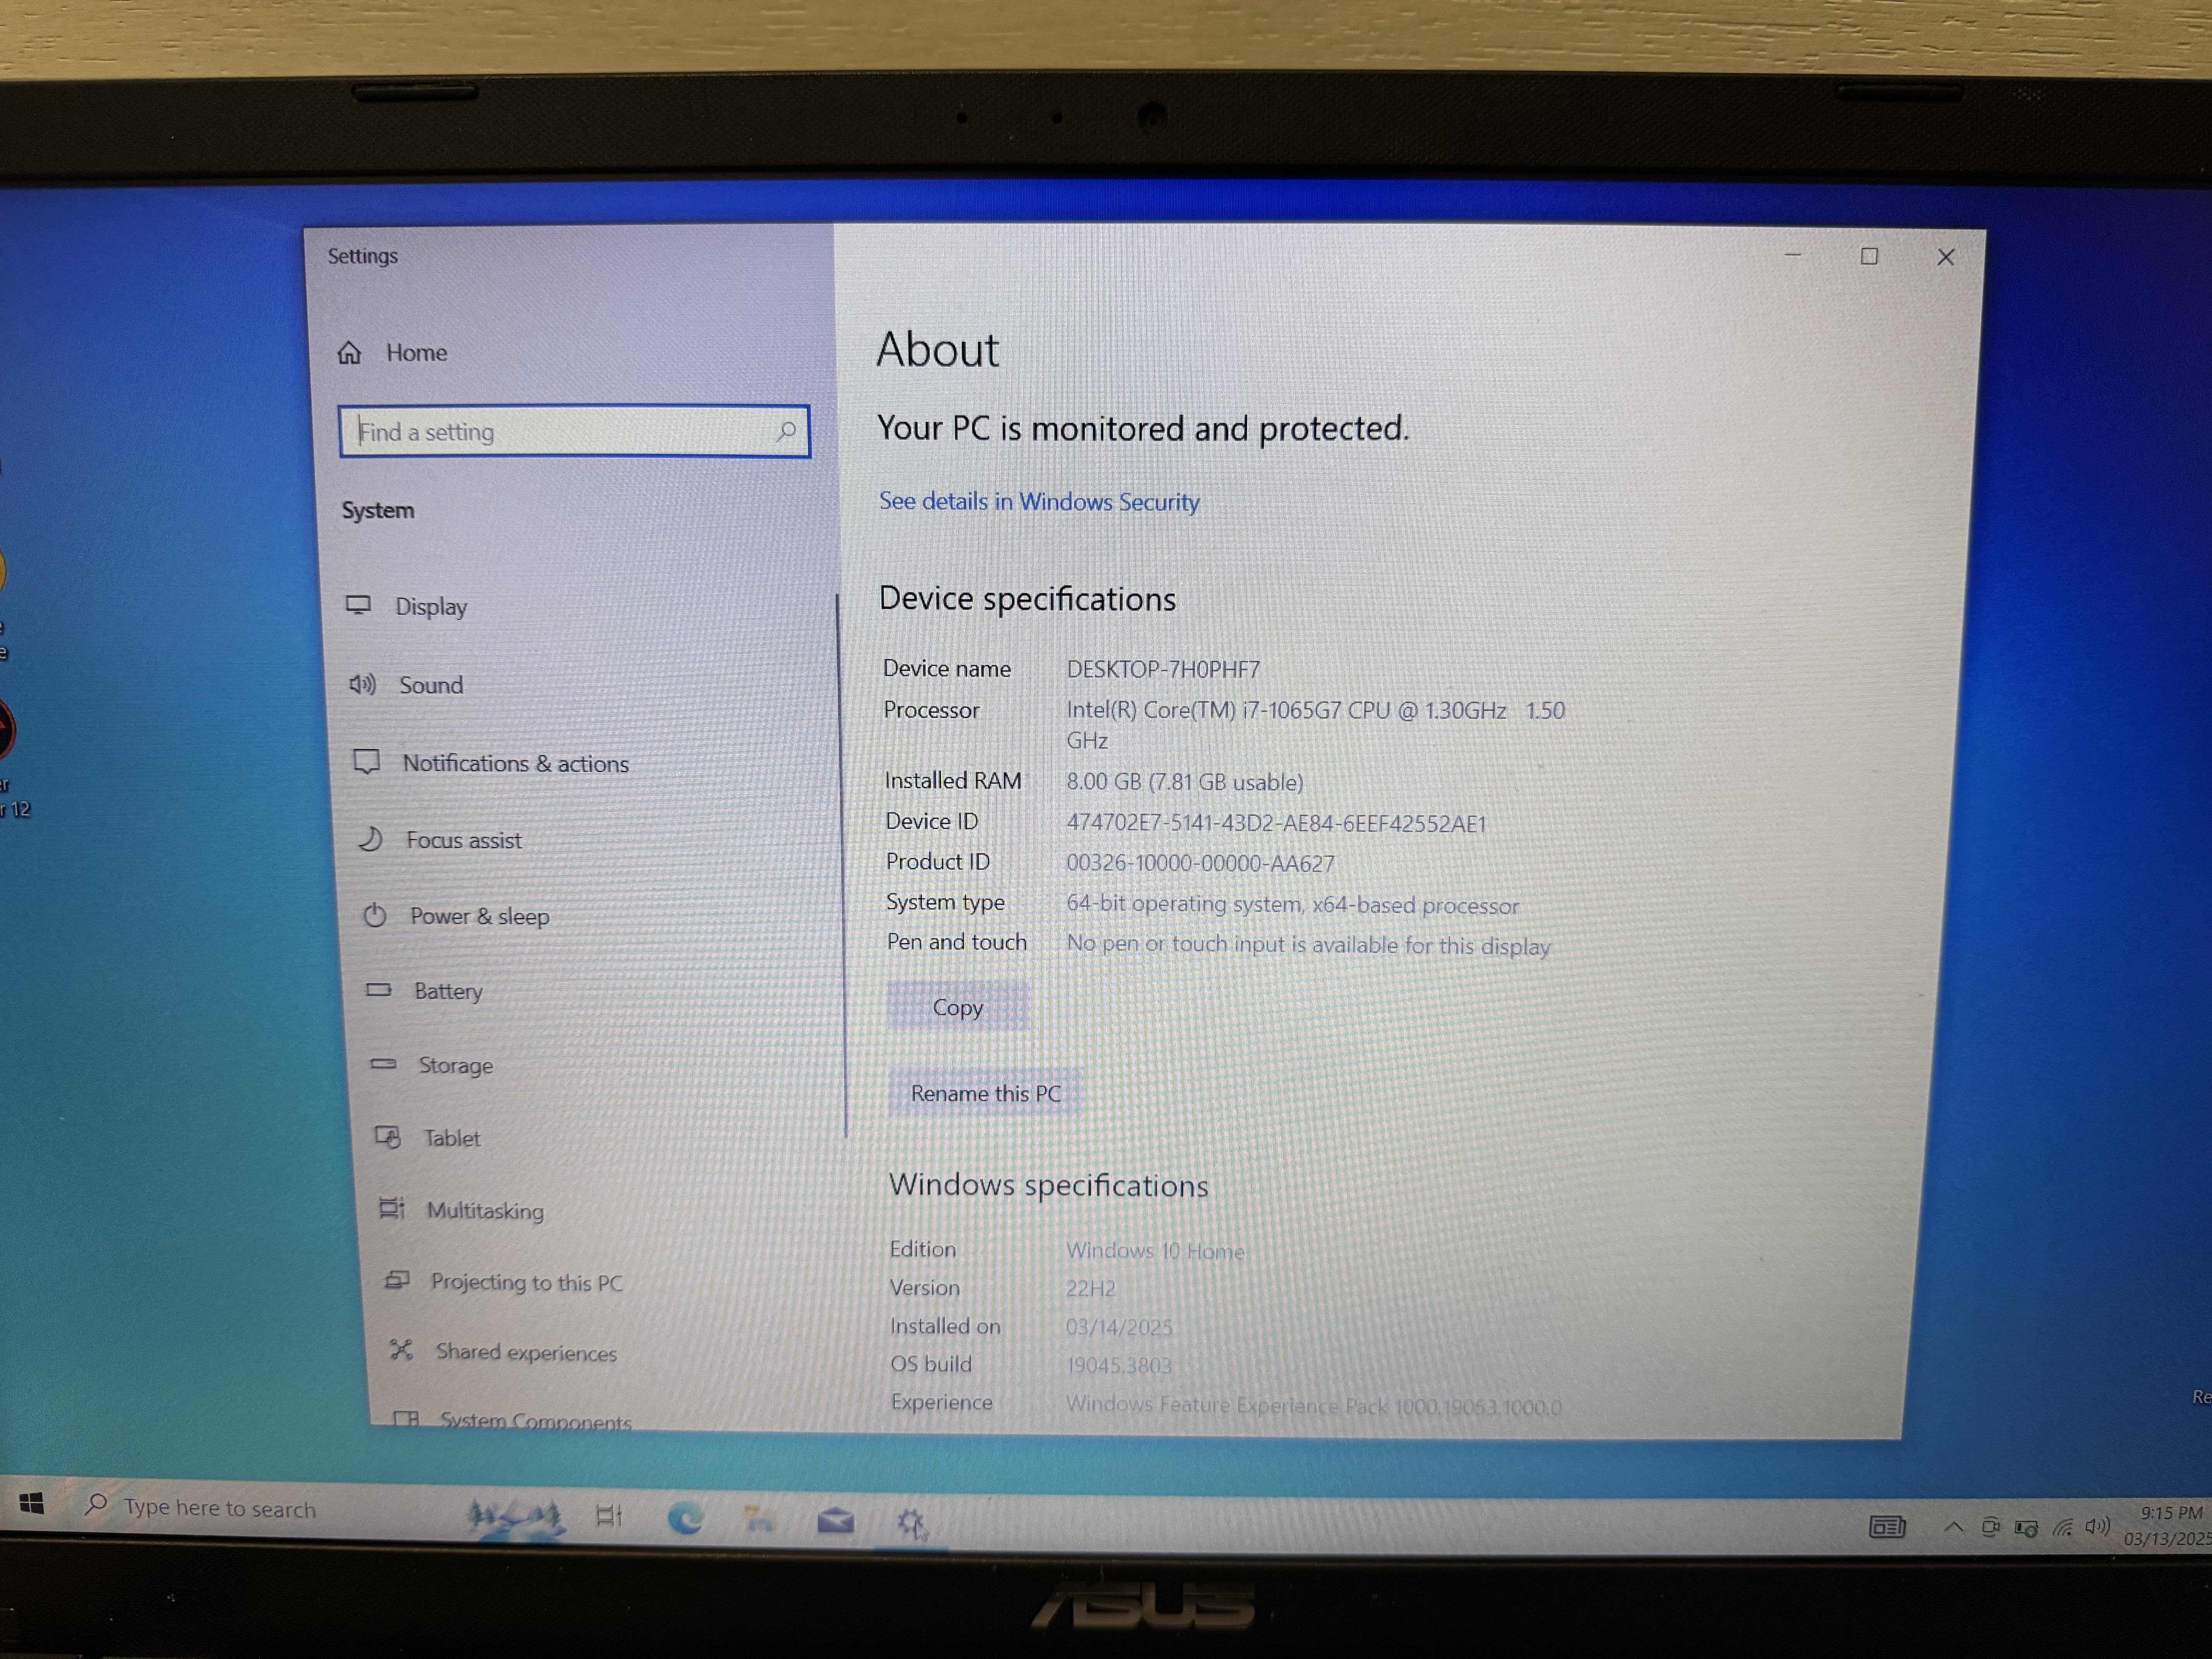Click the search magnifier in settings box

[x=786, y=431]
